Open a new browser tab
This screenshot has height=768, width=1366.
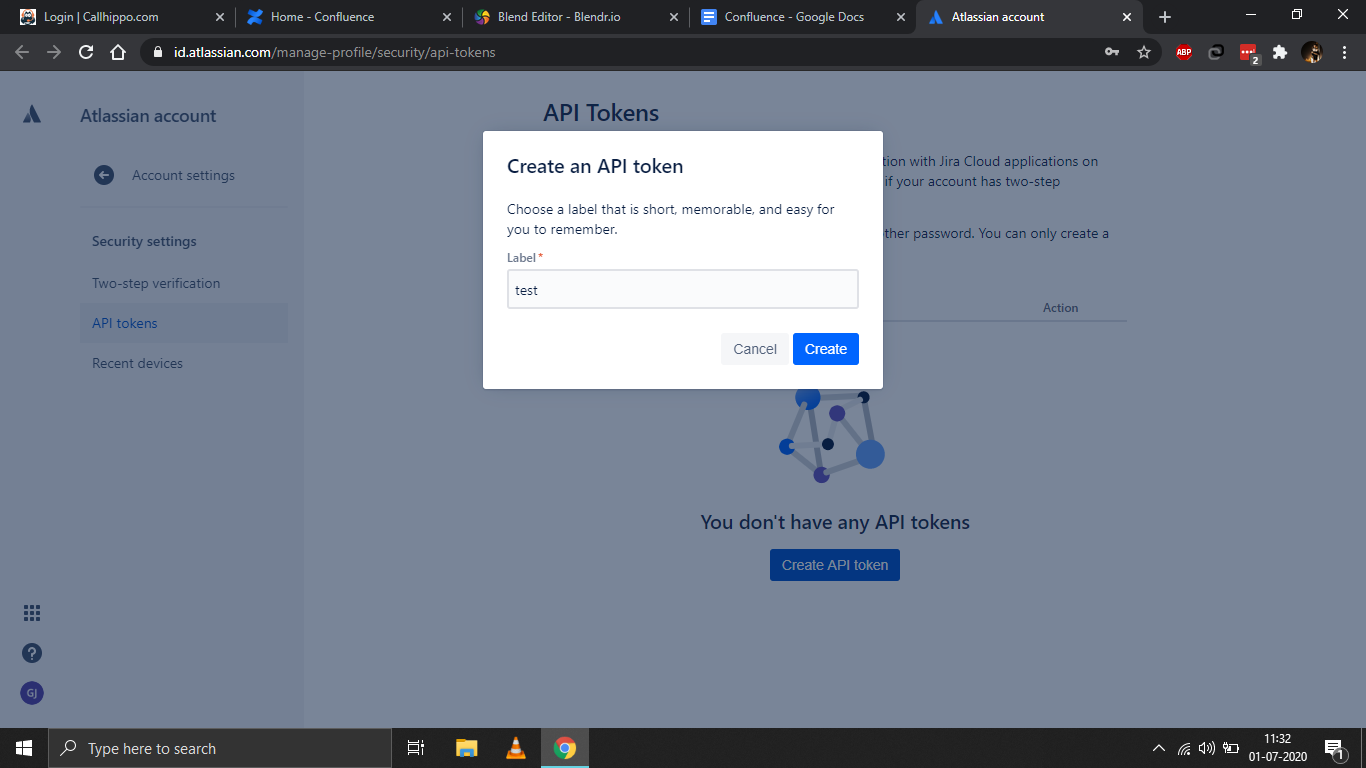1165,17
